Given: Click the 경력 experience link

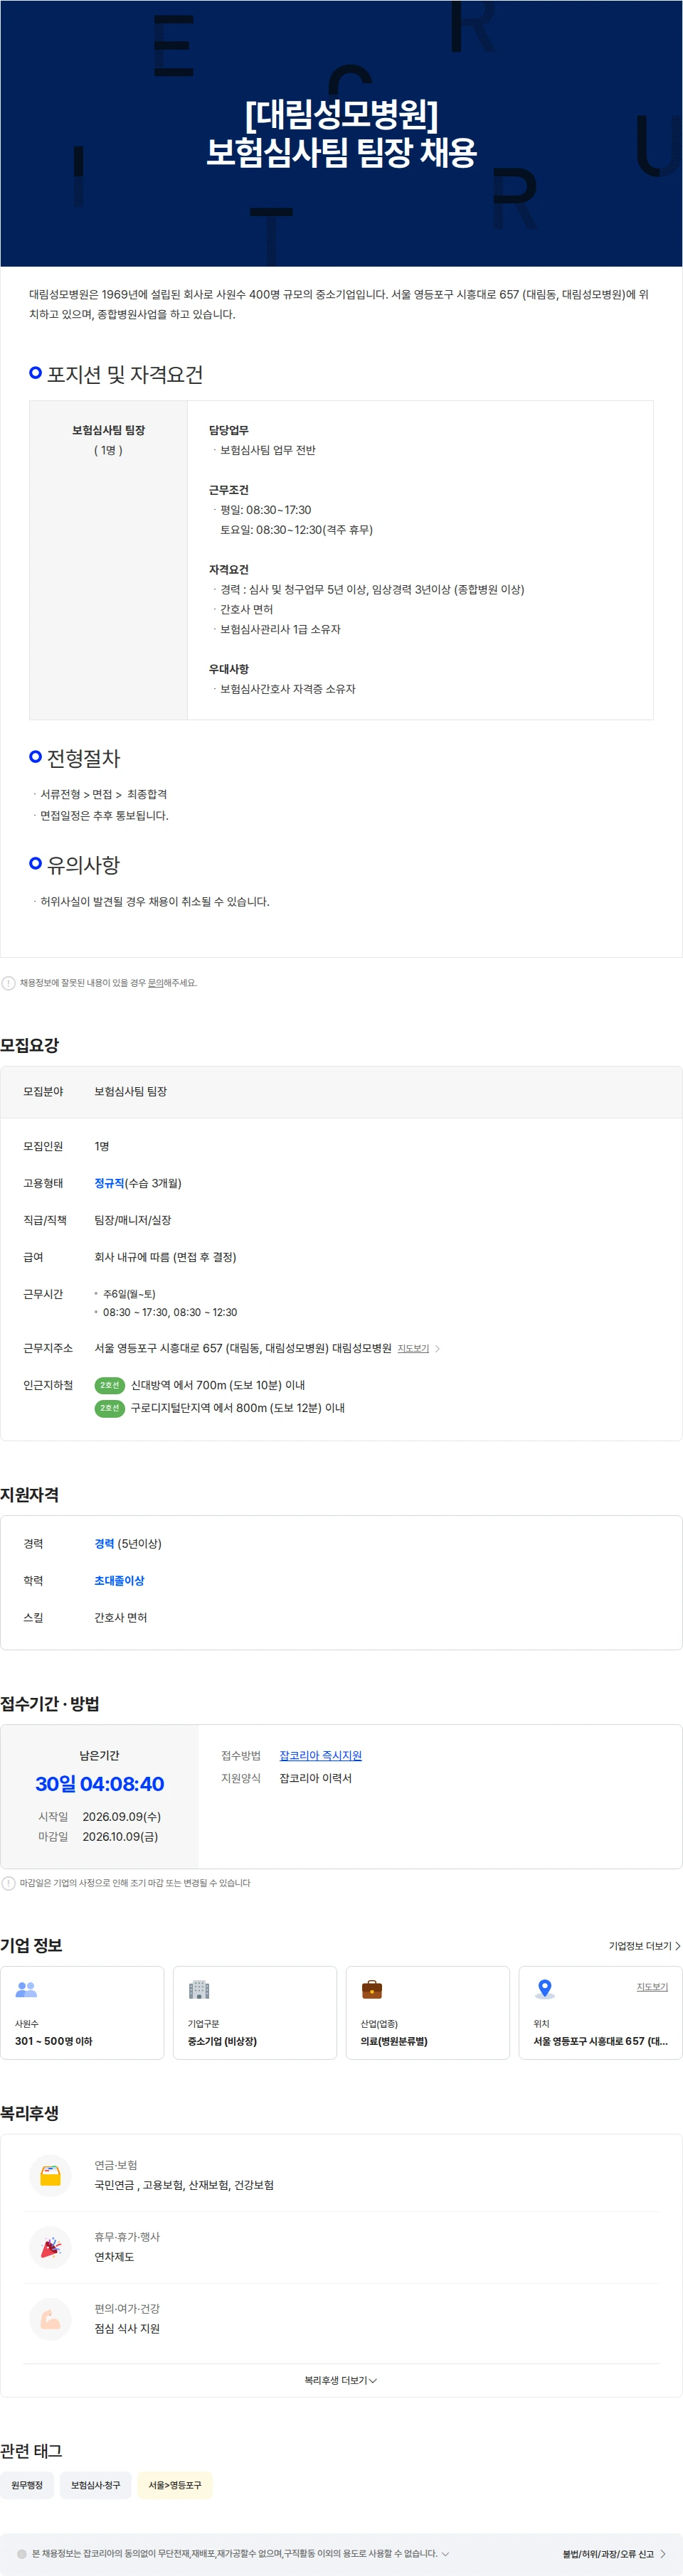Looking at the screenshot, I should point(104,1543).
